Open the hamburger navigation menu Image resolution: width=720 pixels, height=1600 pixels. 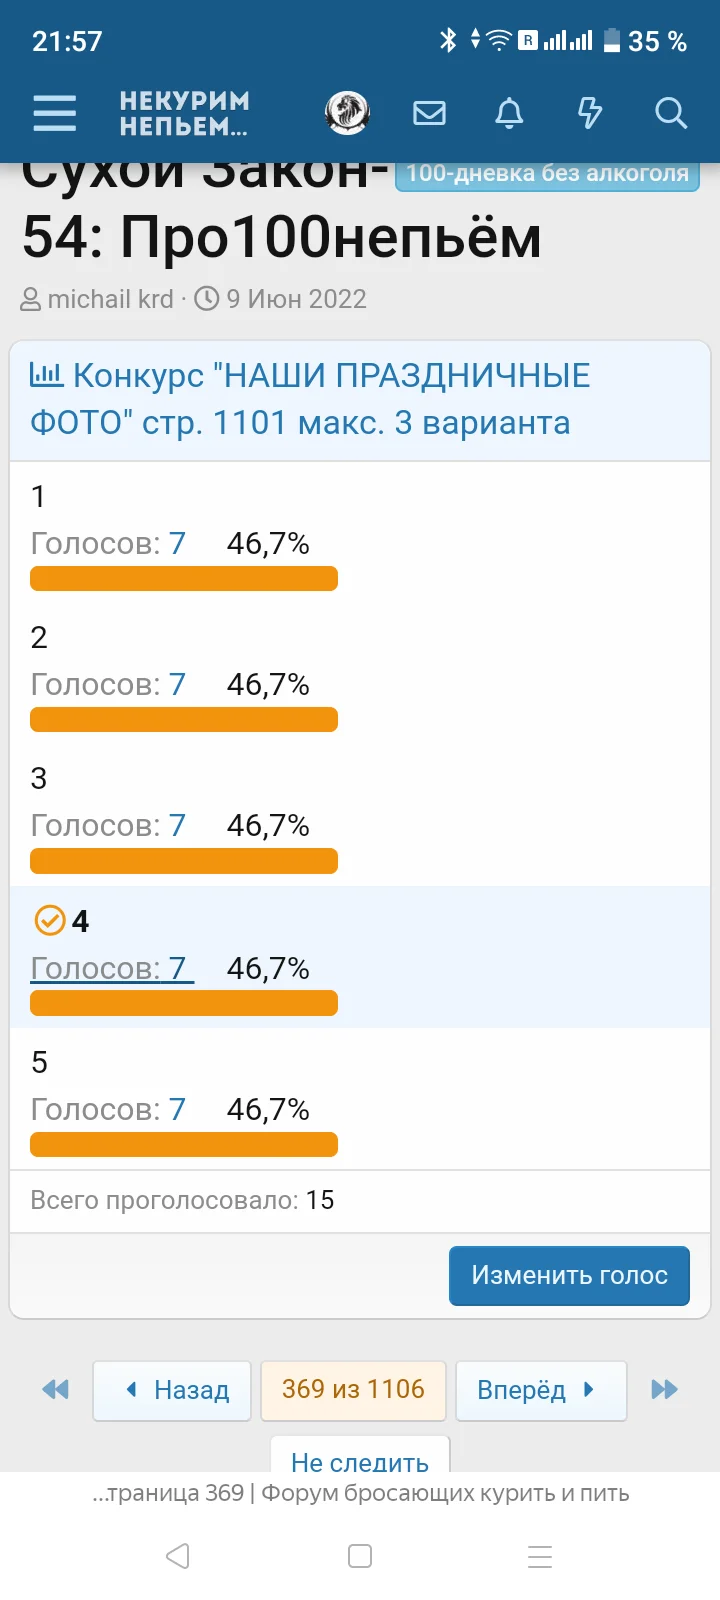tap(55, 113)
